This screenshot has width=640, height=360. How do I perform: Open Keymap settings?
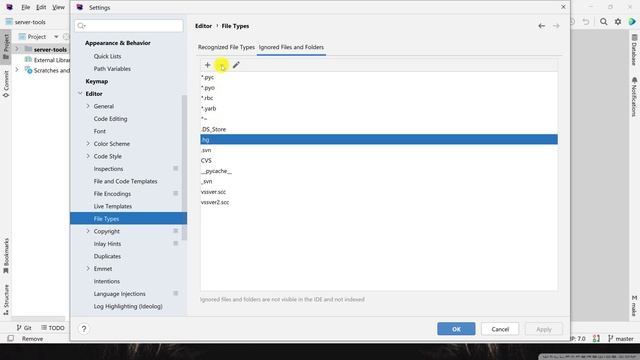[x=97, y=81]
